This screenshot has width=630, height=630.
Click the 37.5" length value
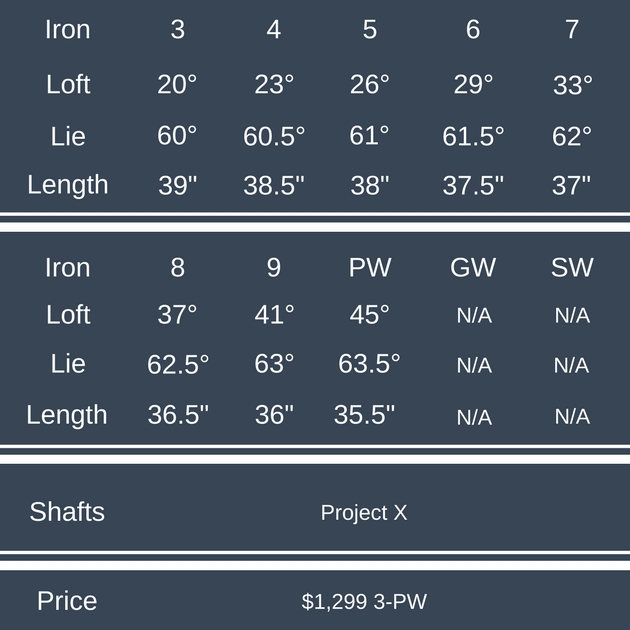coord(473,185)
